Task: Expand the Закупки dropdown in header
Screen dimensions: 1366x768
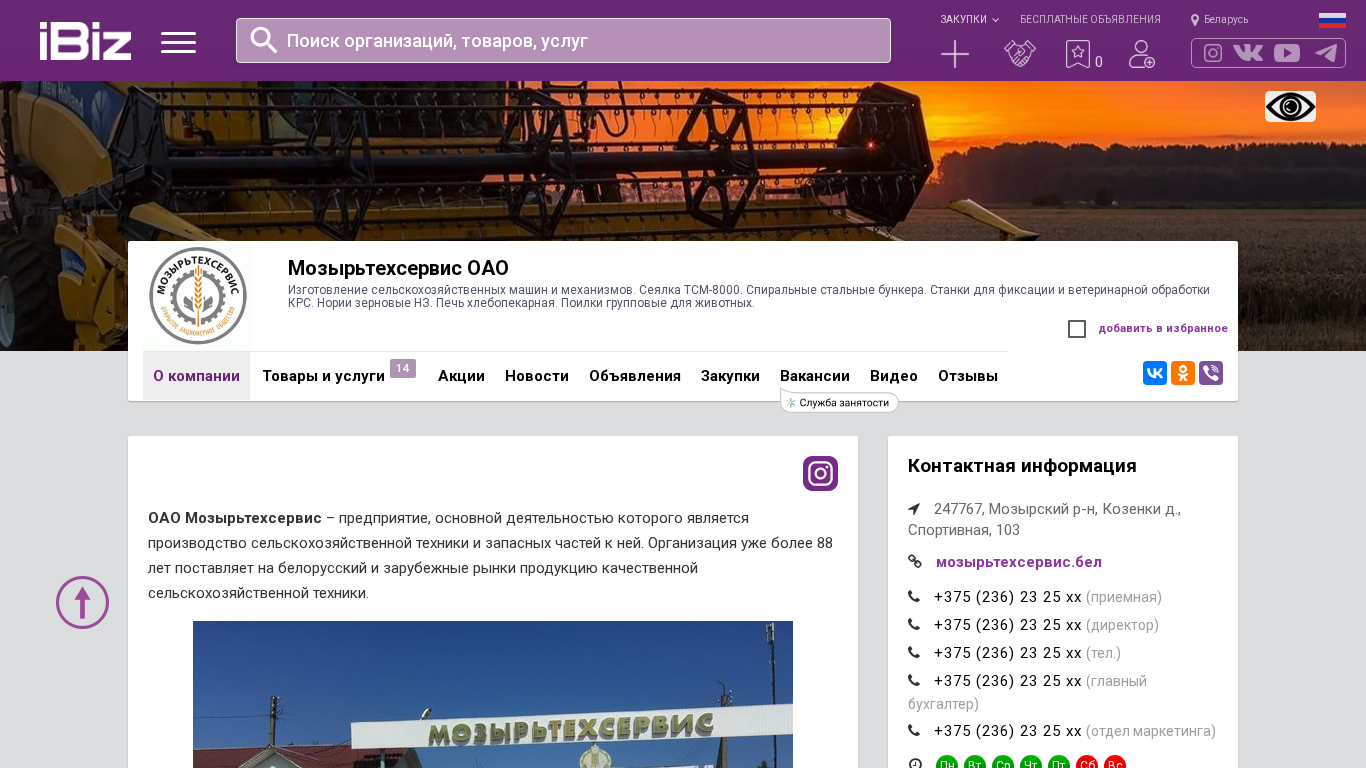Action: [x=969, y=20]
